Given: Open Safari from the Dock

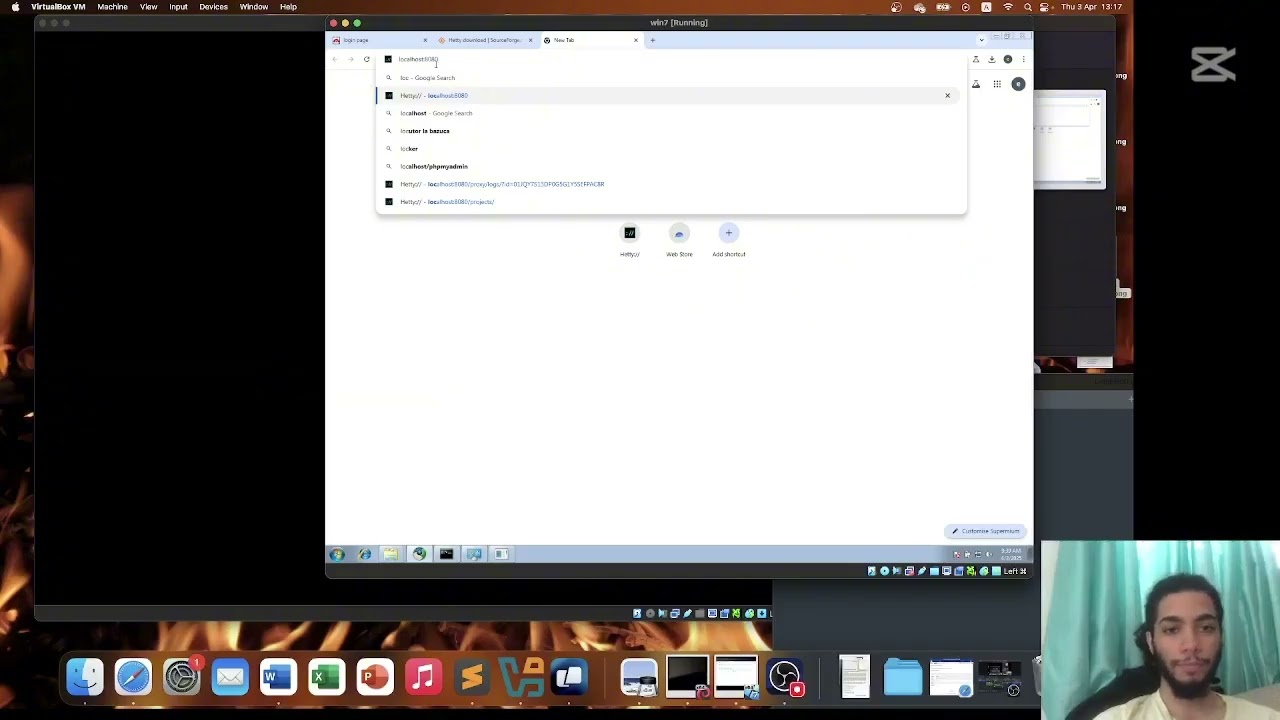Looking at the screenshot, I should pos(133,677).
